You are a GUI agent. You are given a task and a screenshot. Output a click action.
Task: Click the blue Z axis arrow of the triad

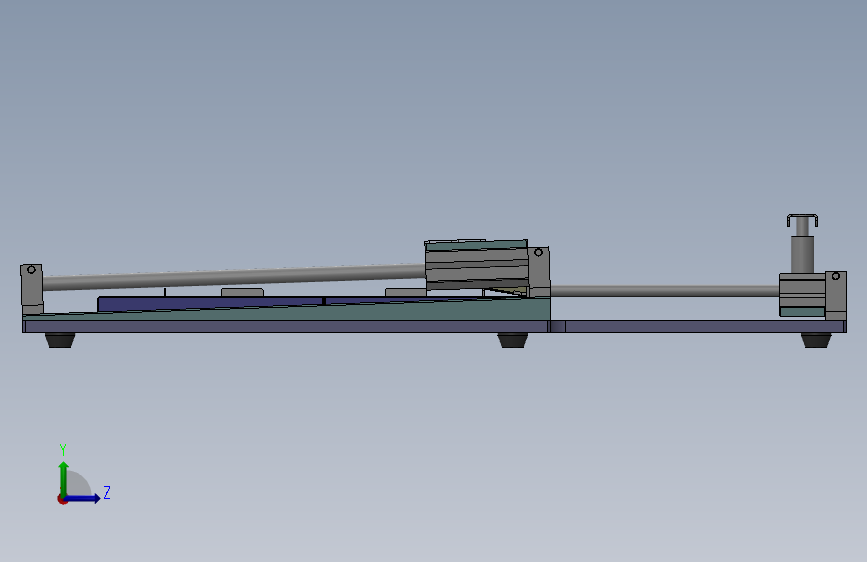(x=83, y=499)
